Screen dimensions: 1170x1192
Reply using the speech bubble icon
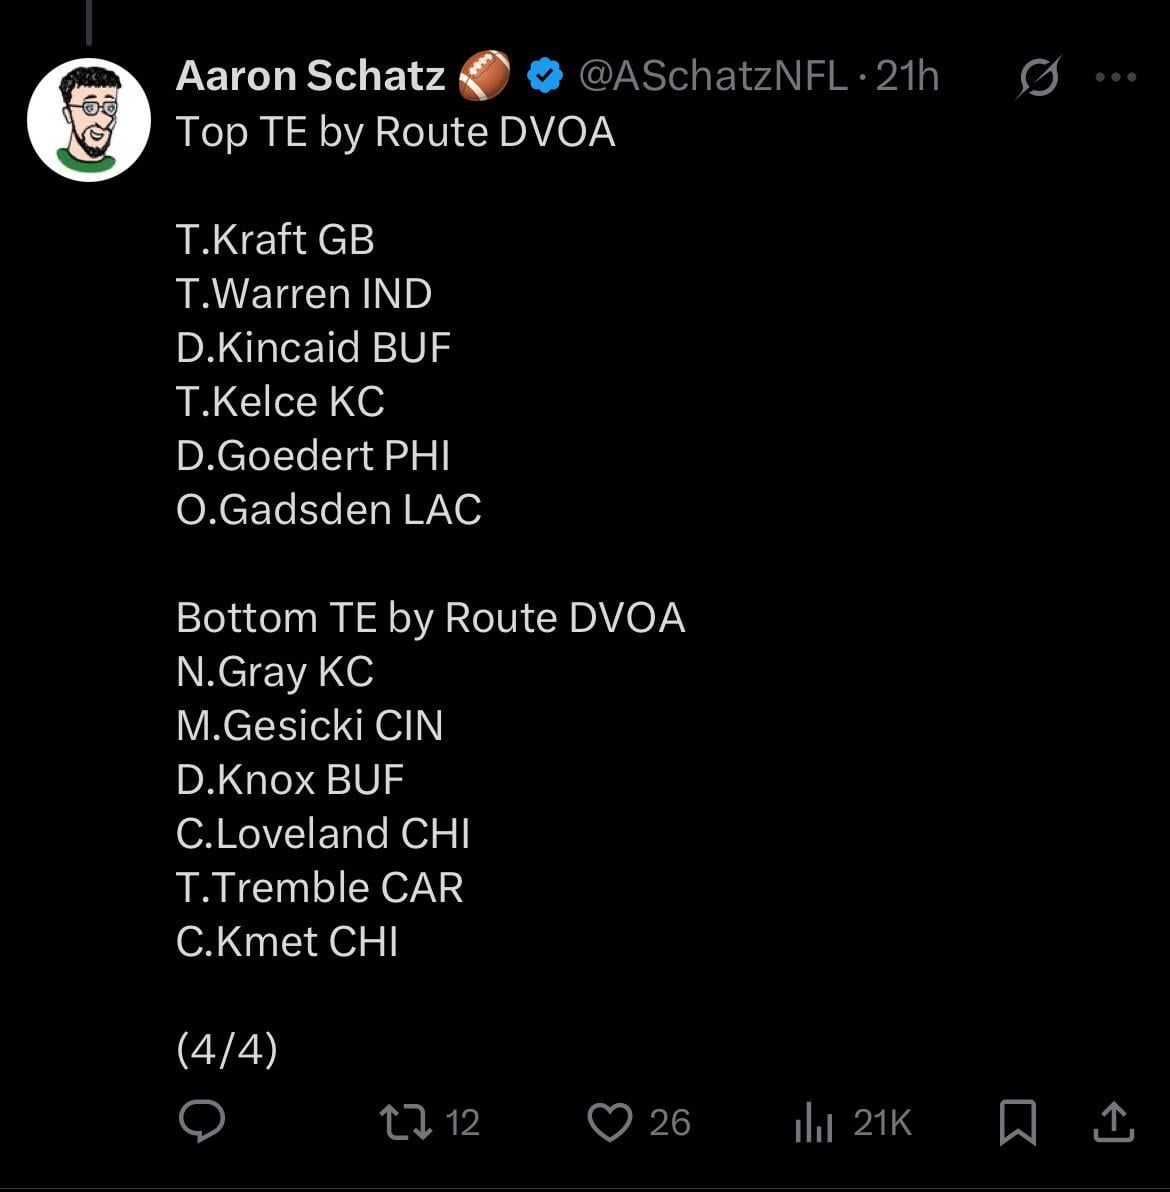pos(202,1121)
